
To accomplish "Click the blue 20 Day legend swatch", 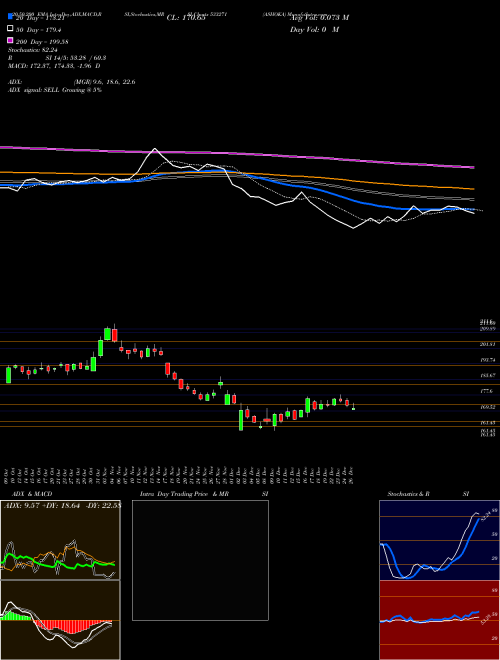I will 10,17.
